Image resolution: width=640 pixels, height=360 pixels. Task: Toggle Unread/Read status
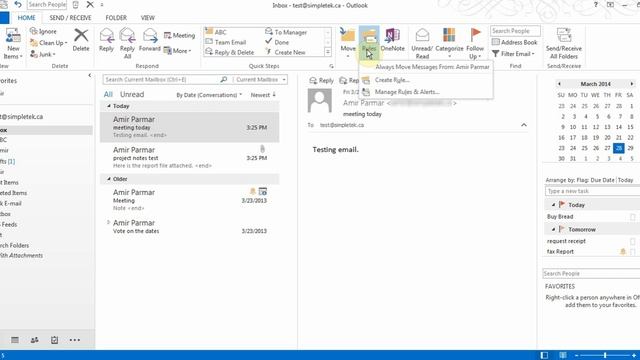(x=422, y=43)
